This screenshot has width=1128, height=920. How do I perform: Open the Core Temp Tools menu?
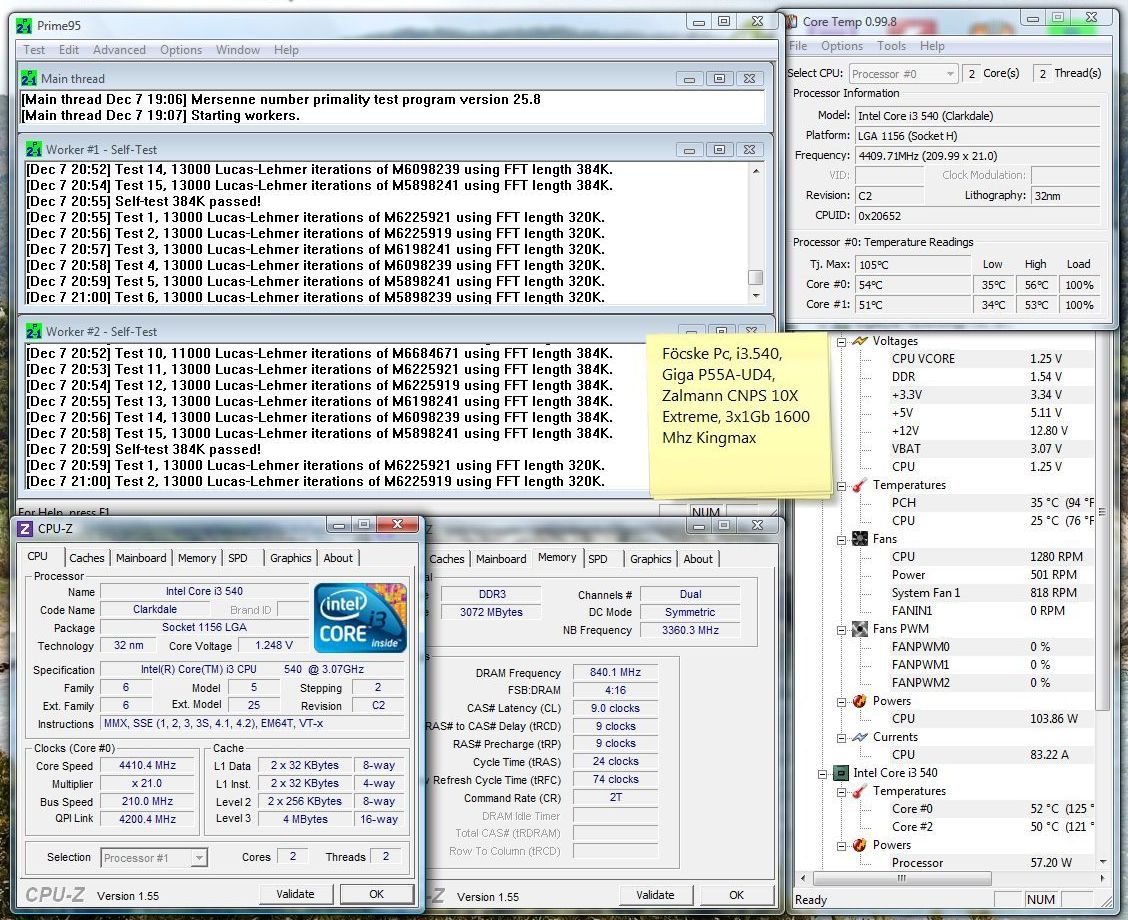(x=891, y=45)
